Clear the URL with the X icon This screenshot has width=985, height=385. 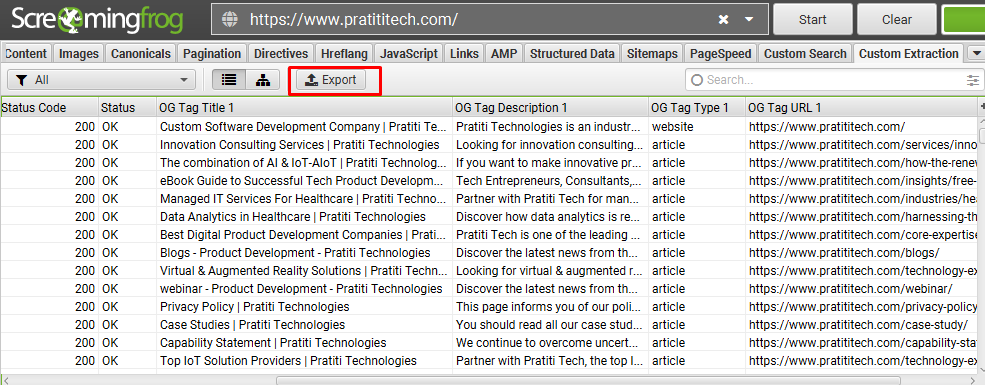click(x=724, y=19)
